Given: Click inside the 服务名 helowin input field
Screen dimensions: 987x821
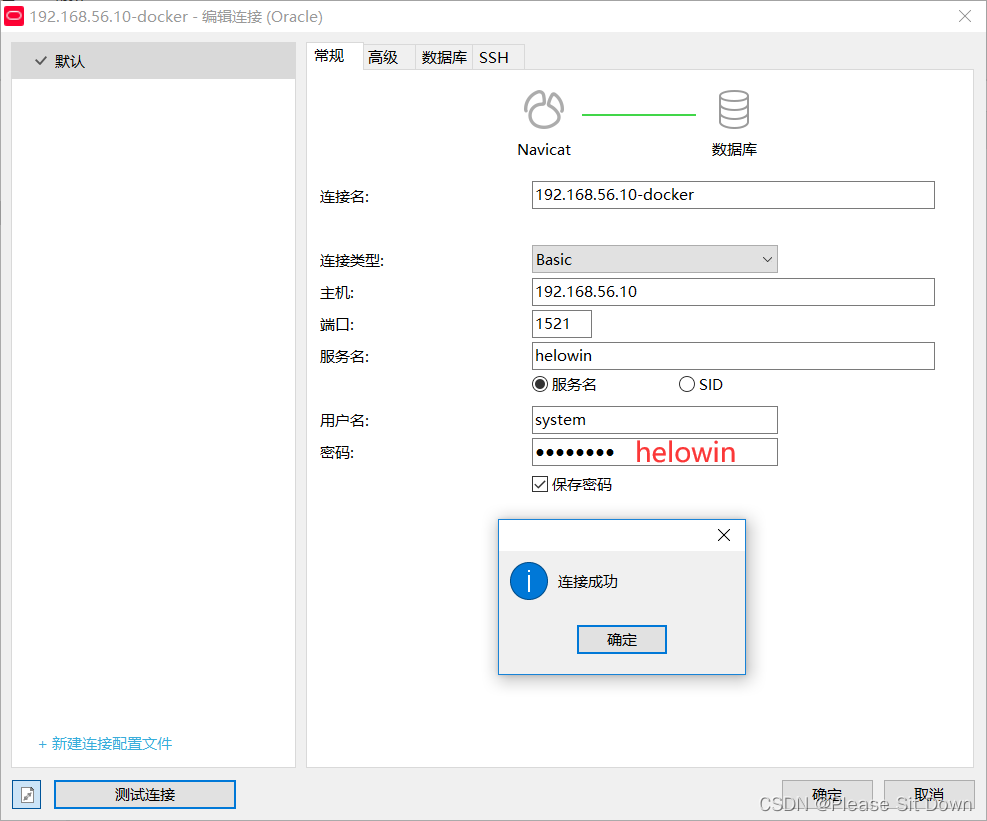Looking at the screenshot, I should 732,356.
